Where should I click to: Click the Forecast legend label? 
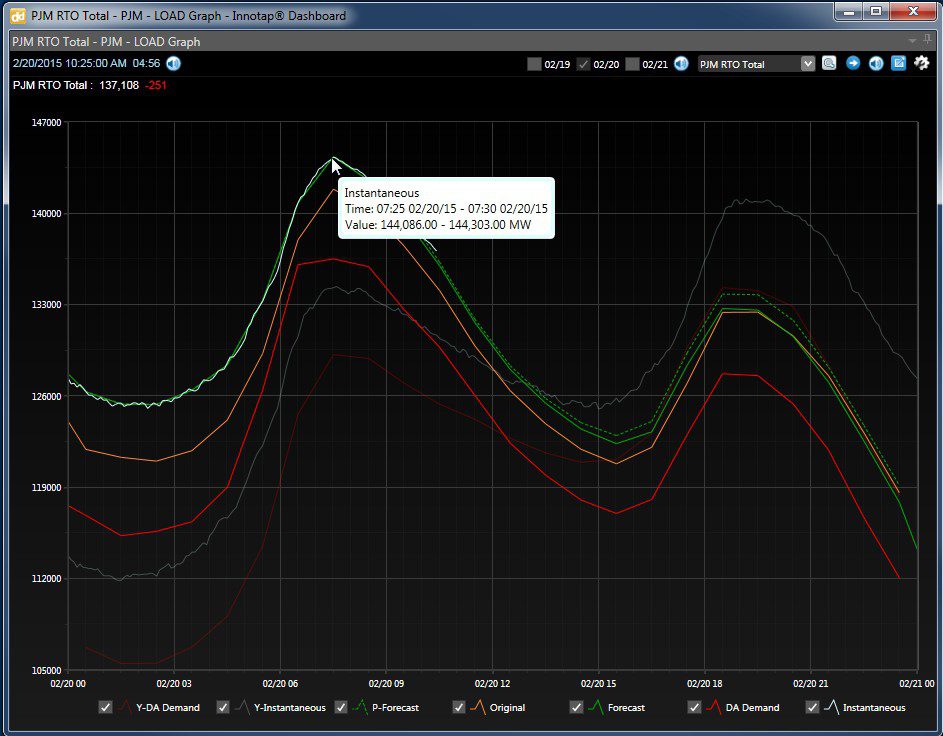coord(626,708)
